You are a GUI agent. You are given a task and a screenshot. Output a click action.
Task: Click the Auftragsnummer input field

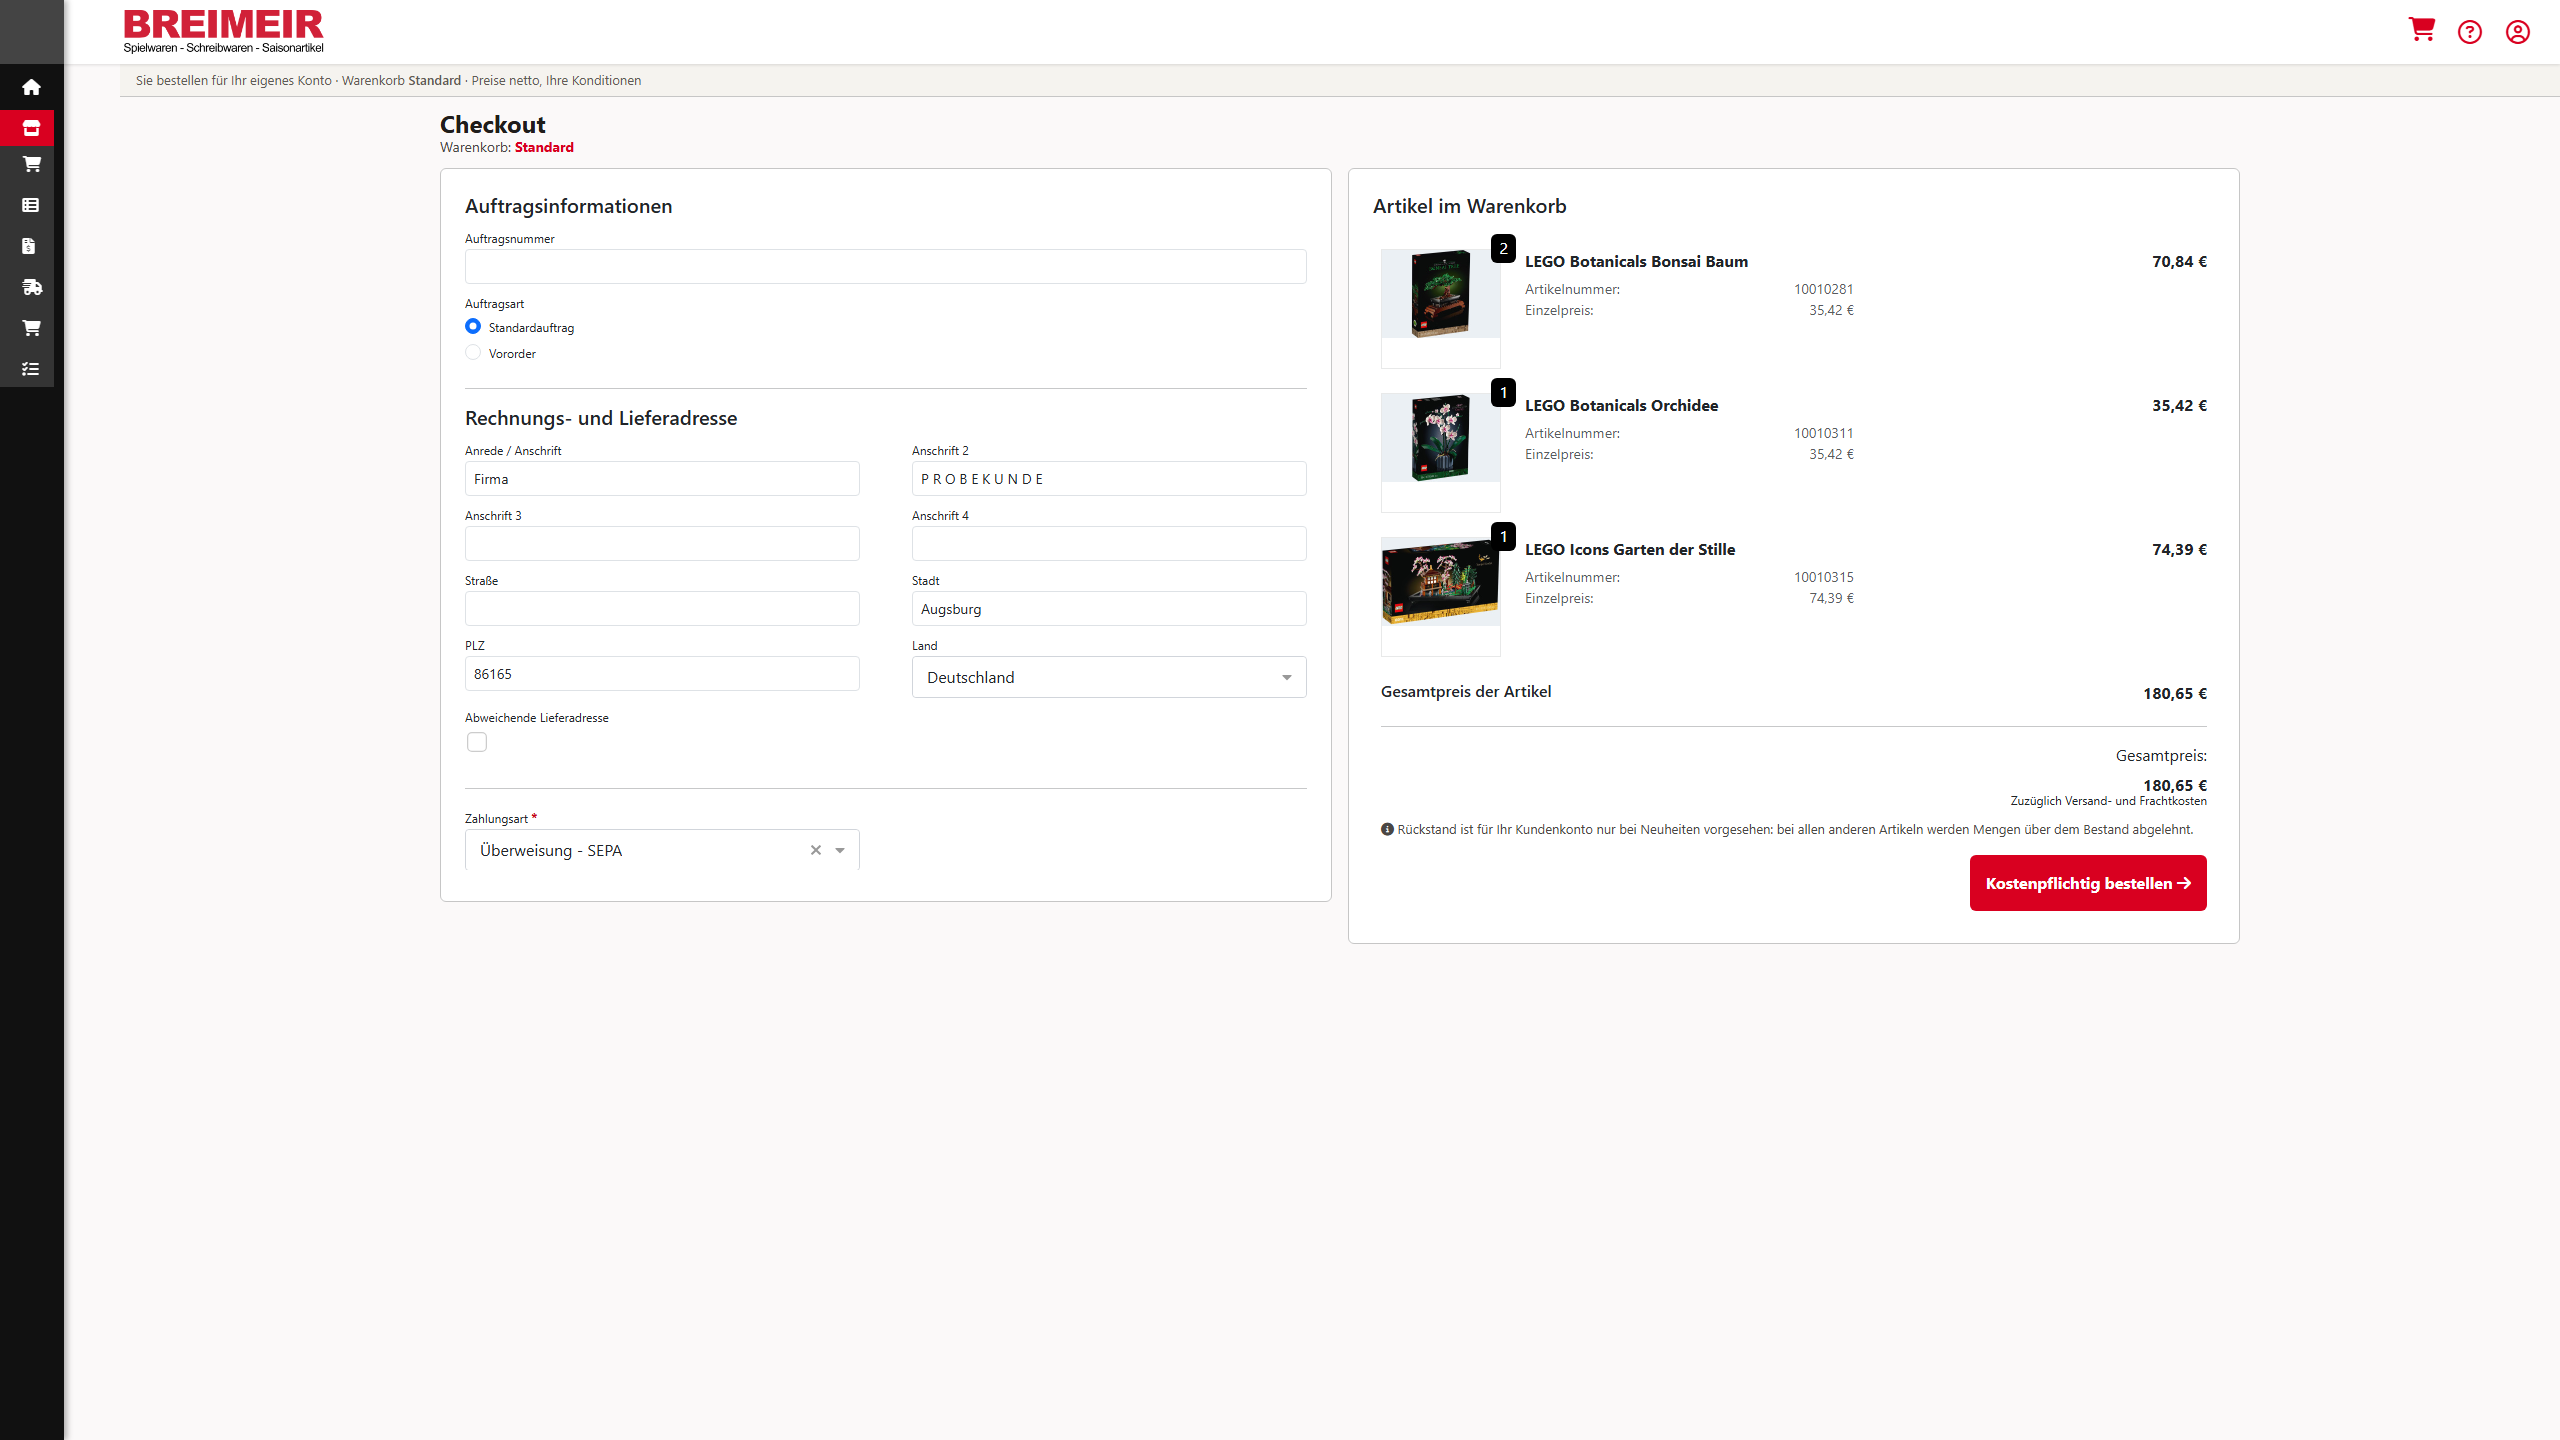point(886,266)
